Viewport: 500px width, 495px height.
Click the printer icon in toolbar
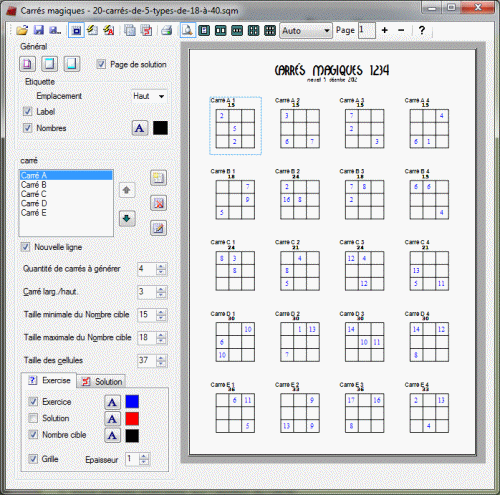(x=167, y=31)
